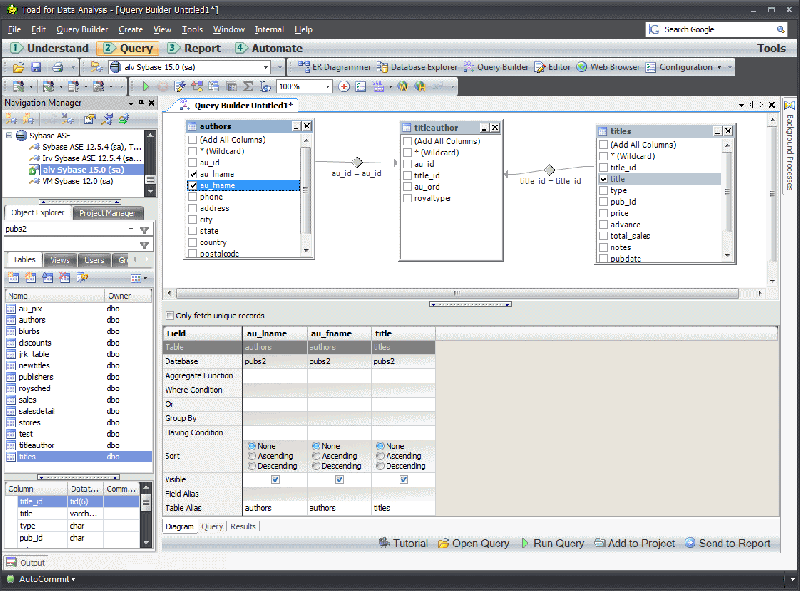Click the Add to Project button

pos(637,541)
